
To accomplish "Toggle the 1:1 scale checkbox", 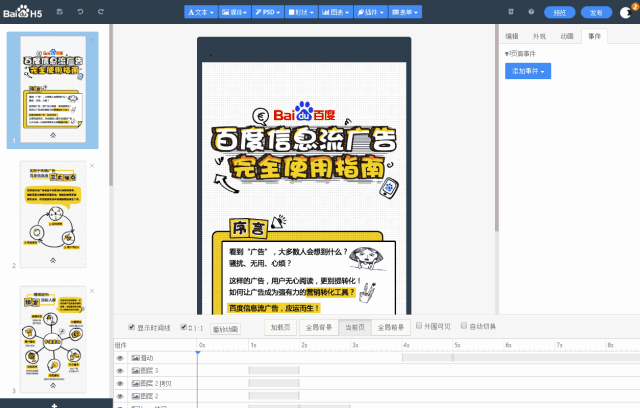I will point(184,327).
